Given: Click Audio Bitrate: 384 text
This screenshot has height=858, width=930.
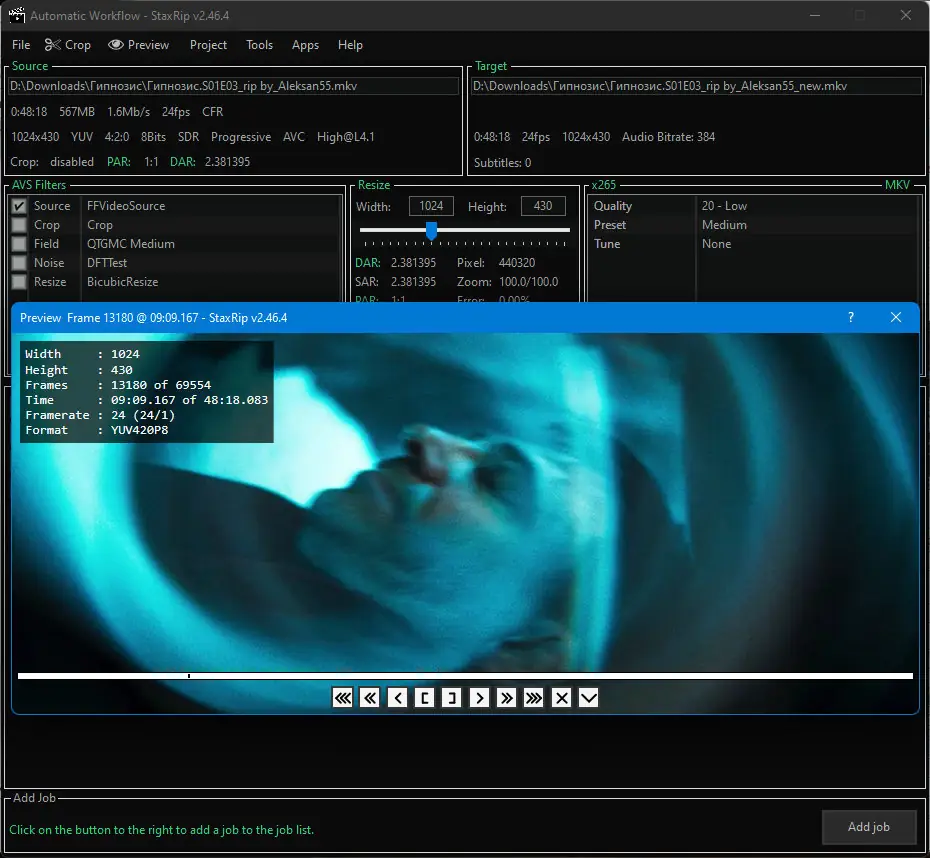Looking at the screenshot, I should [668, 137].
